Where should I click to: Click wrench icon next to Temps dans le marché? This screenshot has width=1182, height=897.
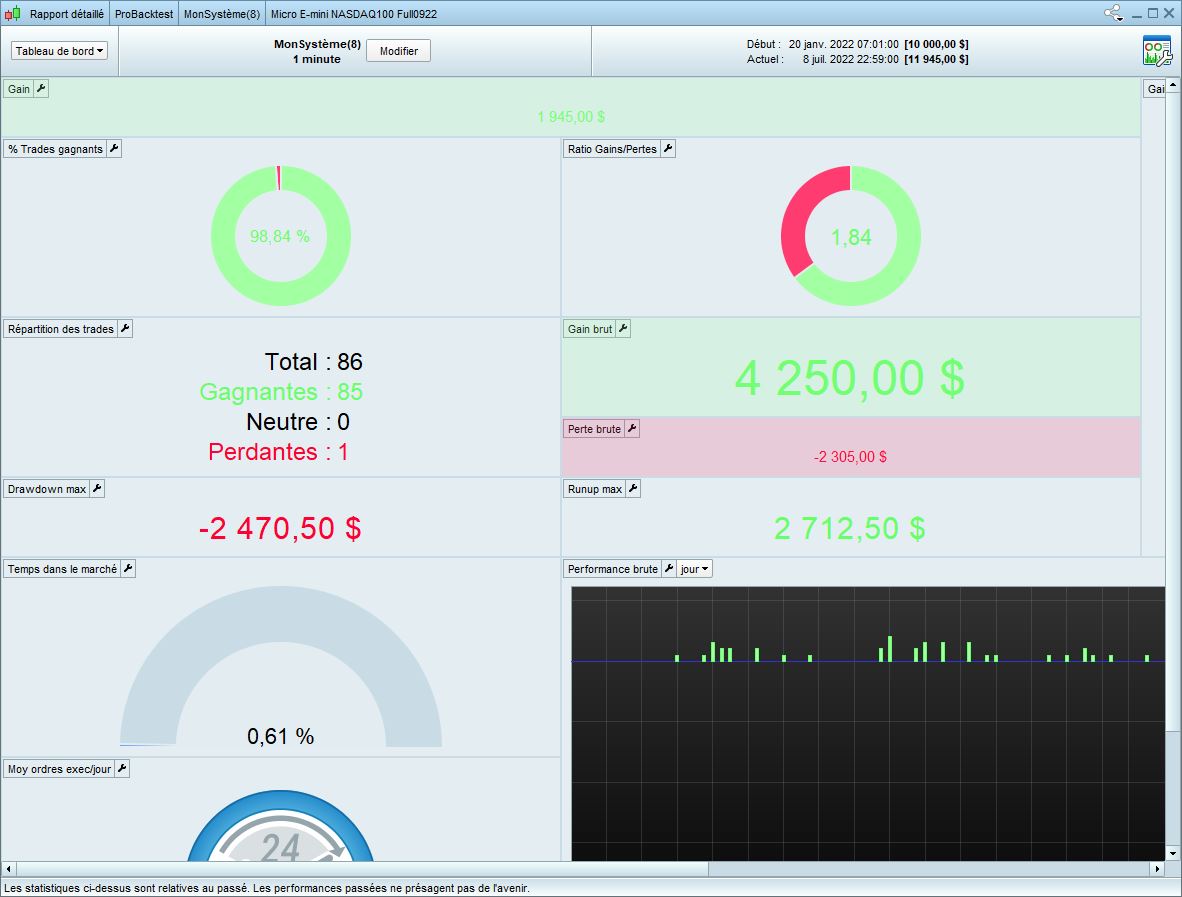pos(128,568)
